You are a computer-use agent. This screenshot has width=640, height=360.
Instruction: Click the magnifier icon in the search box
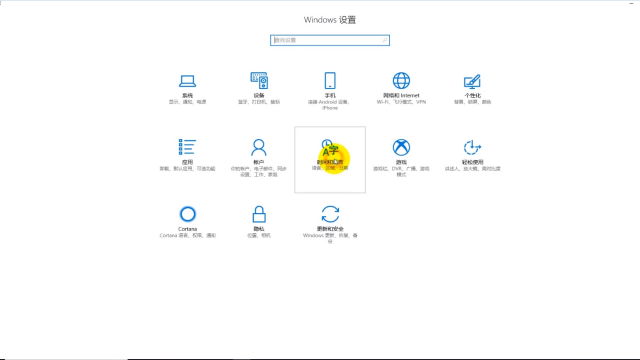tap(384, 40)
